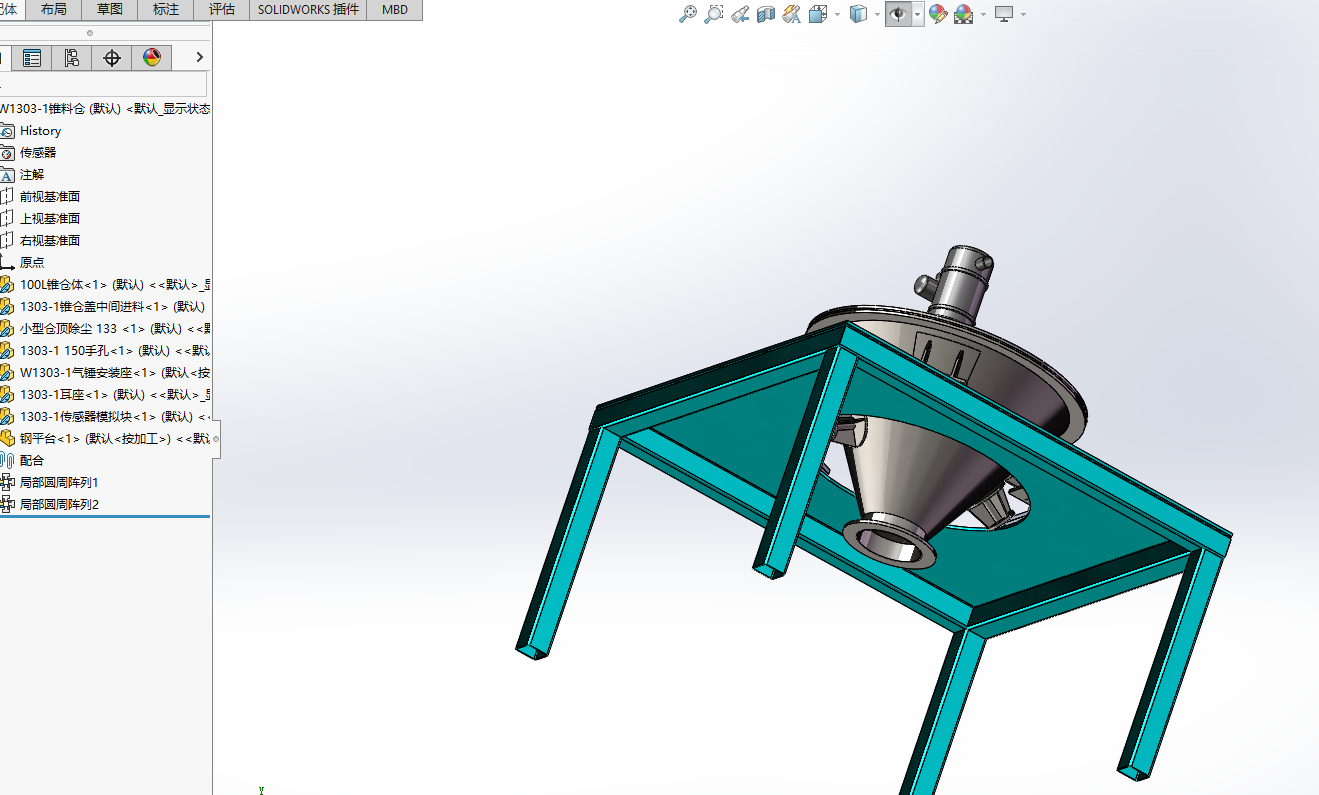Open the Display Style dropdown arrow
This screenshot has width=1319, height=795.
tap(877, 14)
